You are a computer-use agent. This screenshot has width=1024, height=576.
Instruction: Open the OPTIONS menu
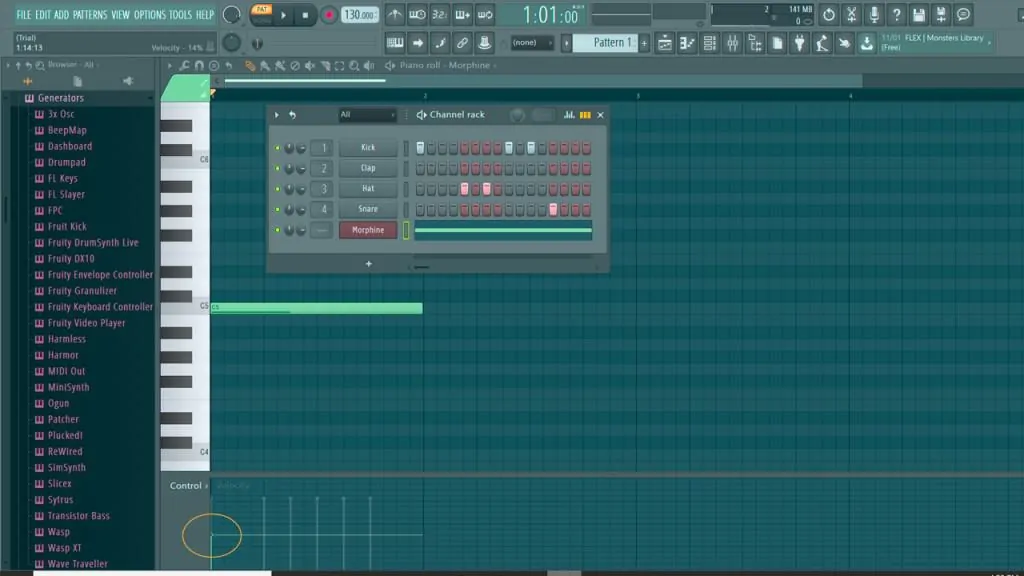coord(150,15)
